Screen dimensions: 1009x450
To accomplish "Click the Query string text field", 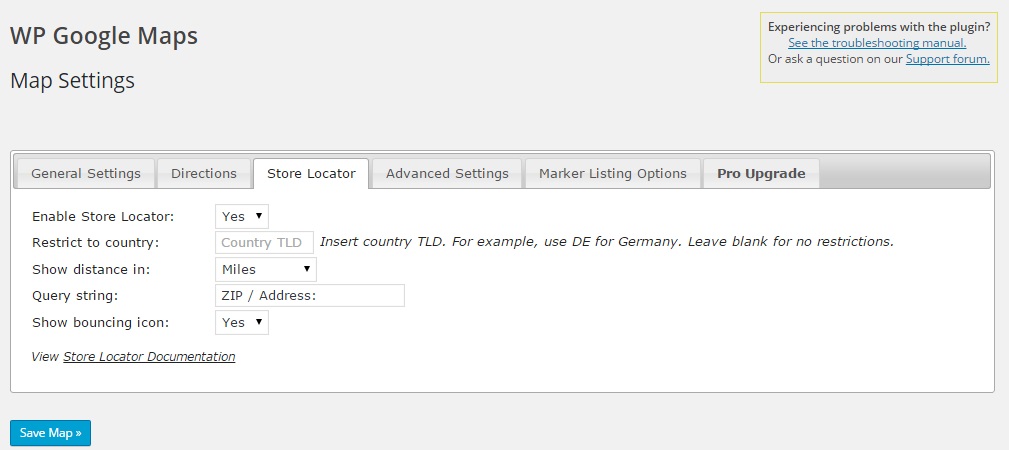I will click(x=310, y=295).
